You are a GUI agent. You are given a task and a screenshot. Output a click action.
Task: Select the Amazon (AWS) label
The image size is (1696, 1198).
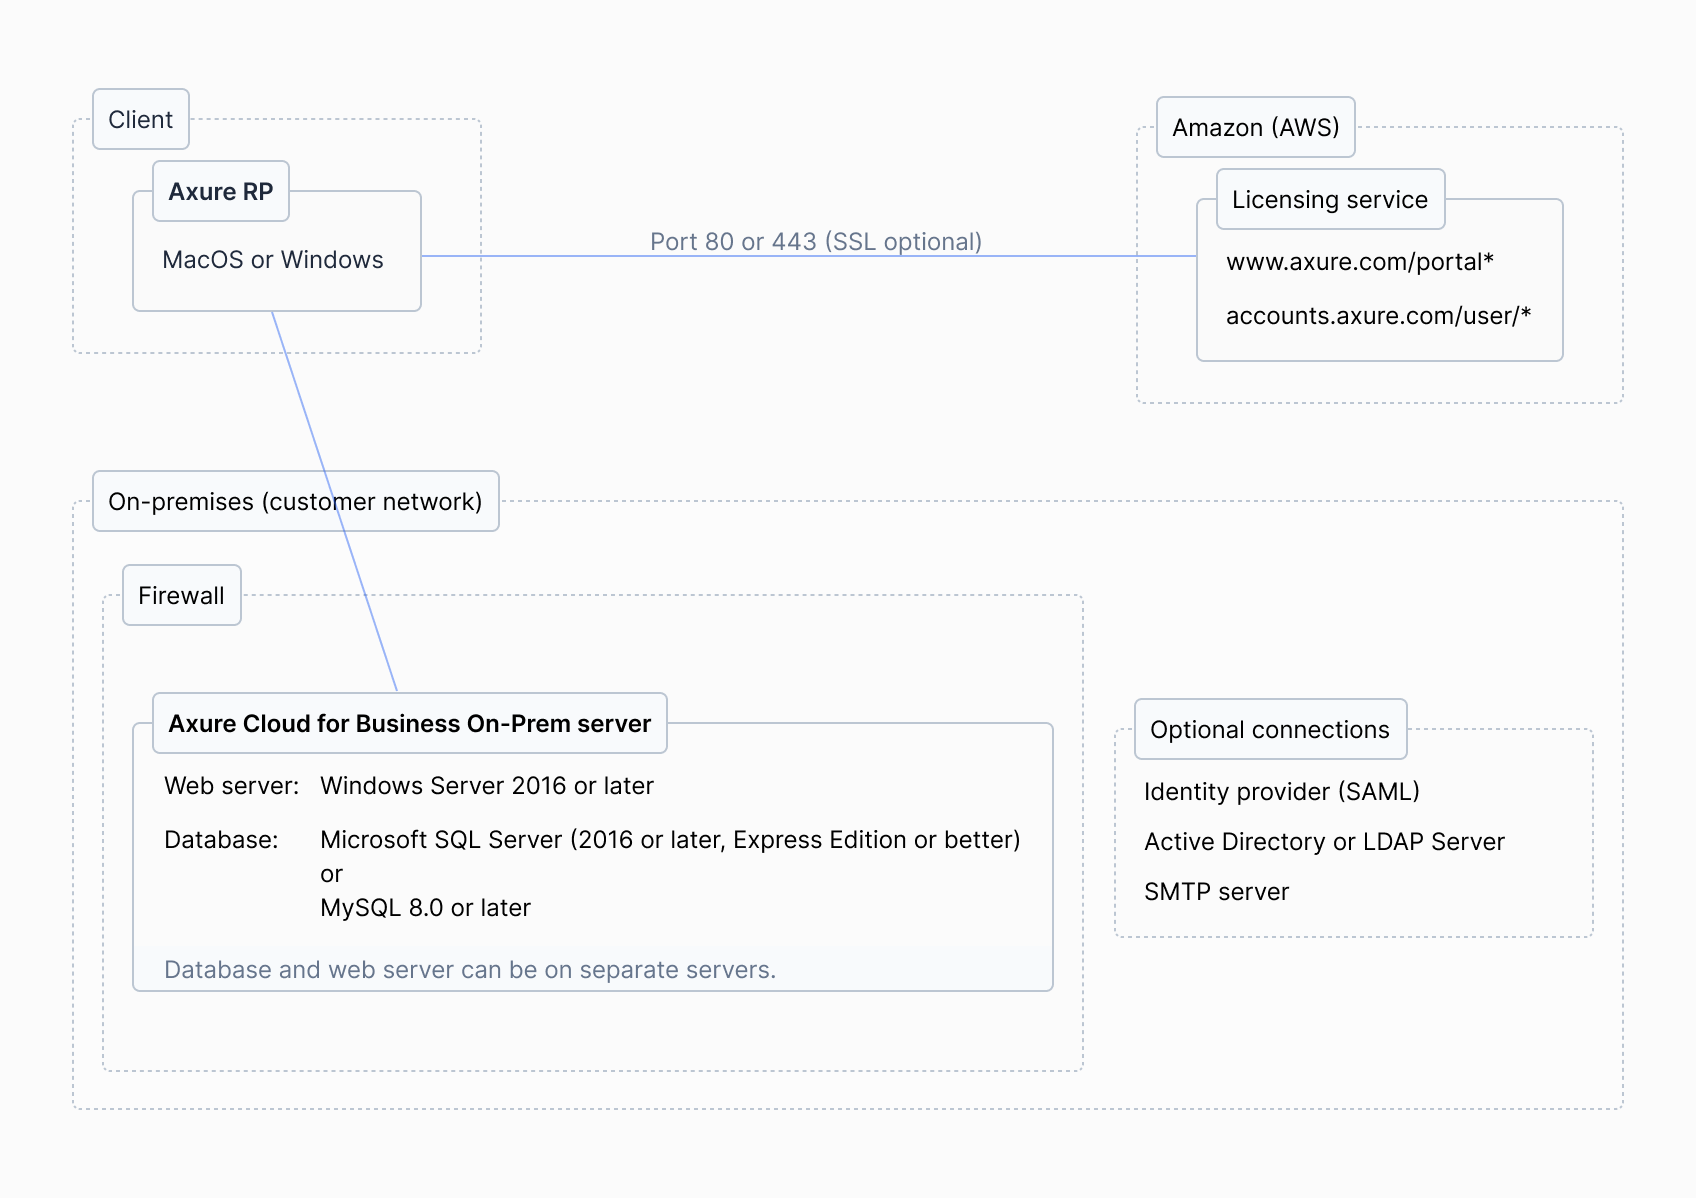tap(1256, 127)
